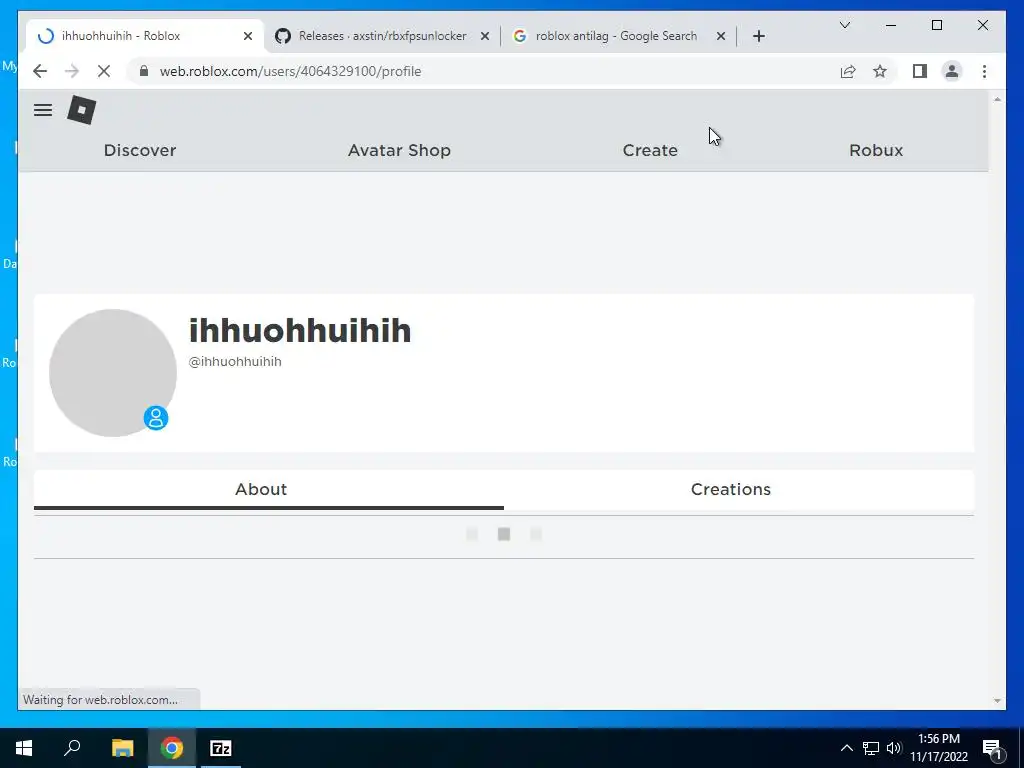Click the page scrollbar down arrow
Screen dimensions: 1024x768
pos(997,701)
